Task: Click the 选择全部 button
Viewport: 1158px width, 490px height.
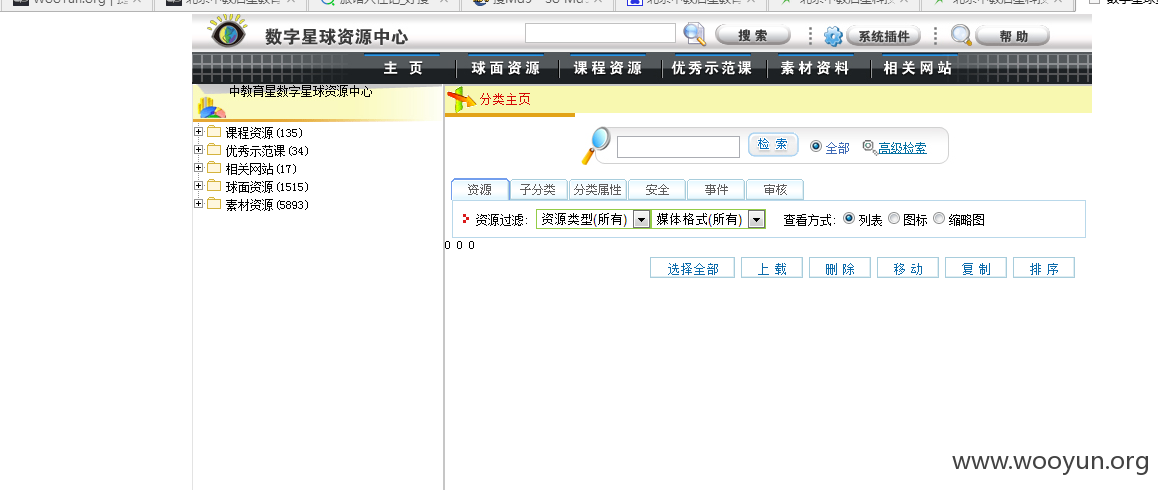Action: tap(693, 268)
